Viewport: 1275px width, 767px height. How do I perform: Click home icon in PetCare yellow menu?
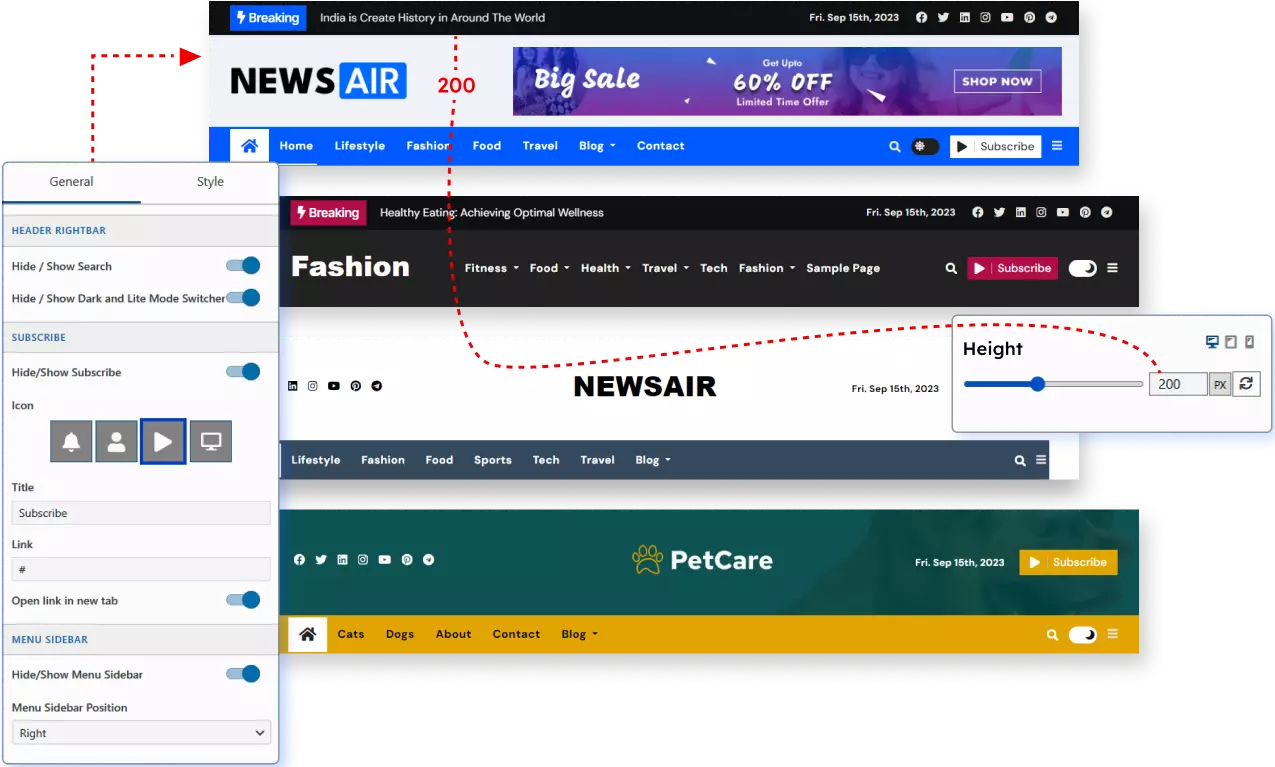(x=308, y=634)
